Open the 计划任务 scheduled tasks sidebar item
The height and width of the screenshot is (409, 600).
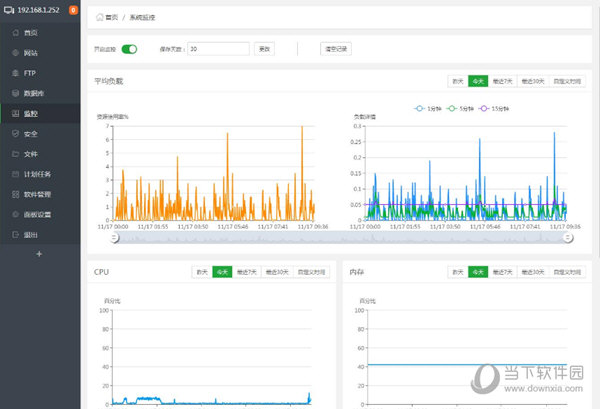pos(40,174)
